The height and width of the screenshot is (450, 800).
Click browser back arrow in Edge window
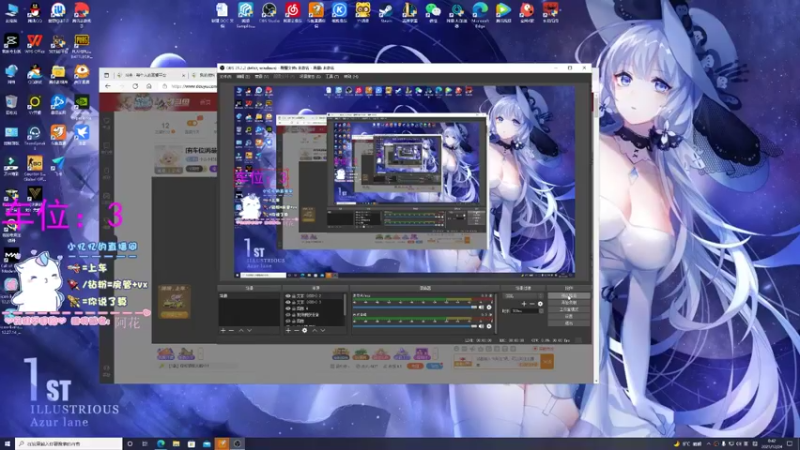[x=108, y=86]
